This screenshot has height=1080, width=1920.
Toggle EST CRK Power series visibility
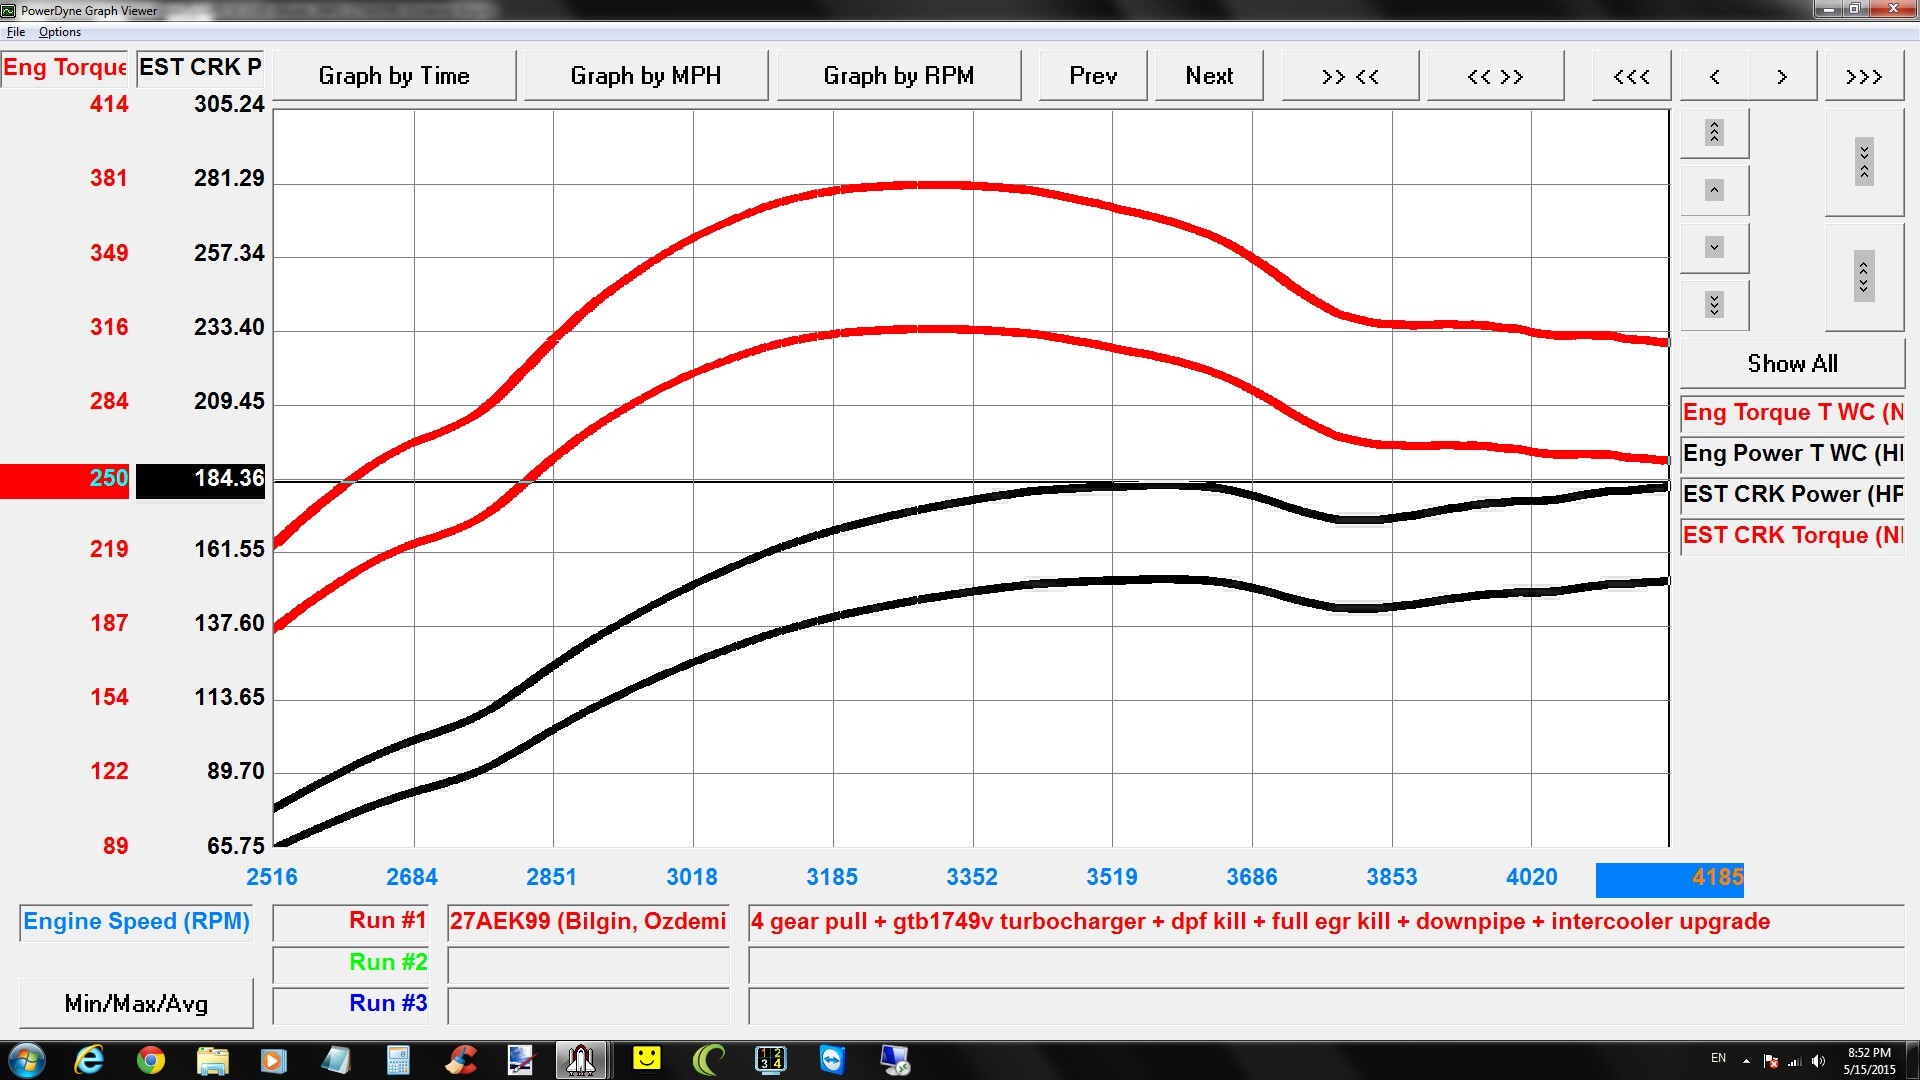pyautogui.click(x=1789, y=492)
